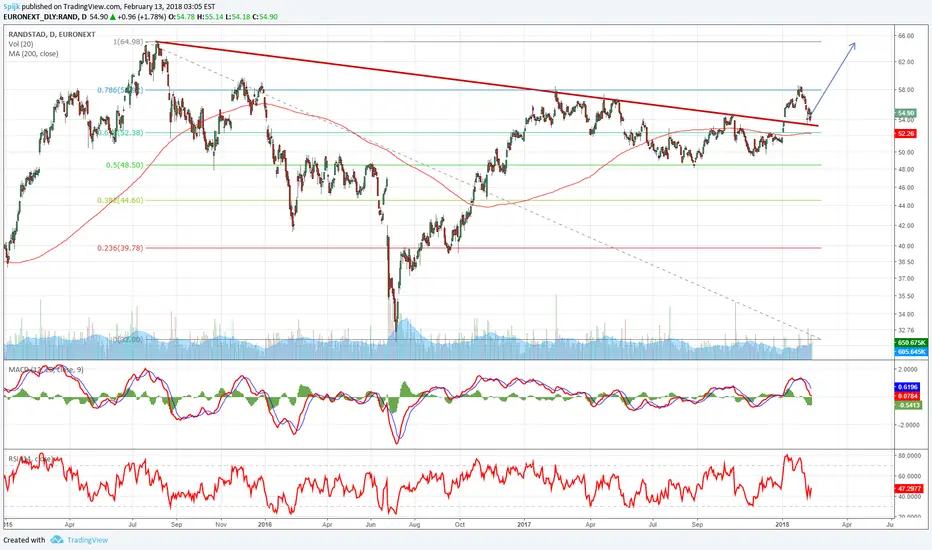Viewport: 932px width, 550px height.
Task: Click the 1(64.98) Fibonacci level label
Action: point(128,42)
